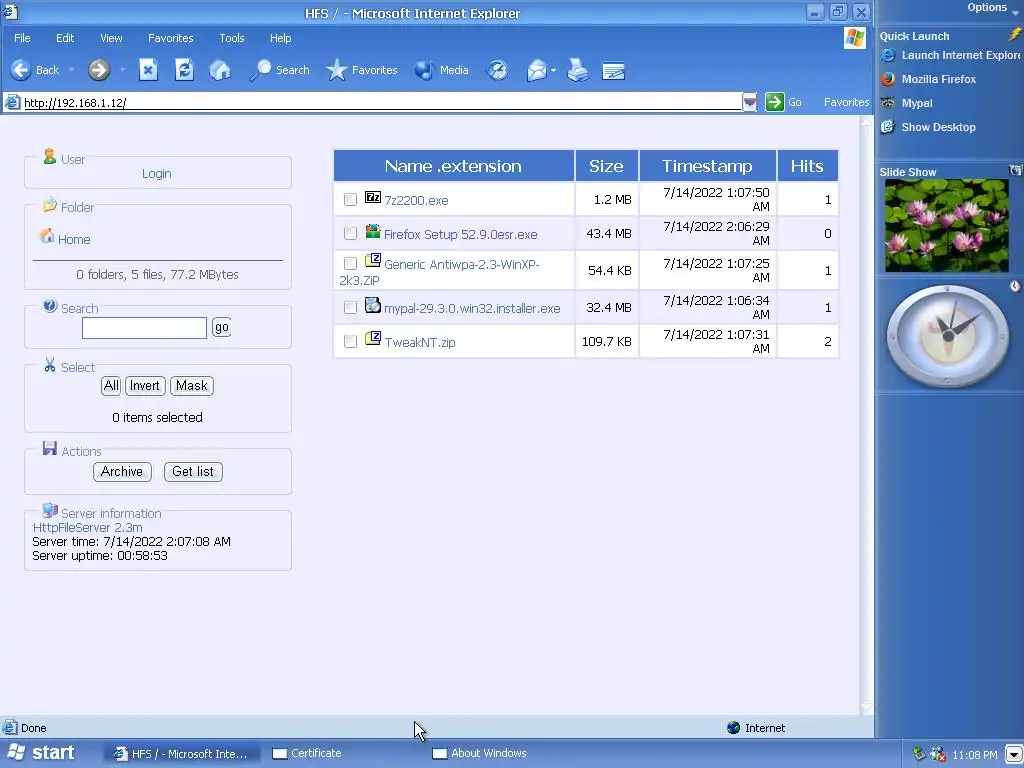Check the TweakNT.zip checkbox
Image resolution: width=1024 pixels, height=768 pixels.
[350, 341]
